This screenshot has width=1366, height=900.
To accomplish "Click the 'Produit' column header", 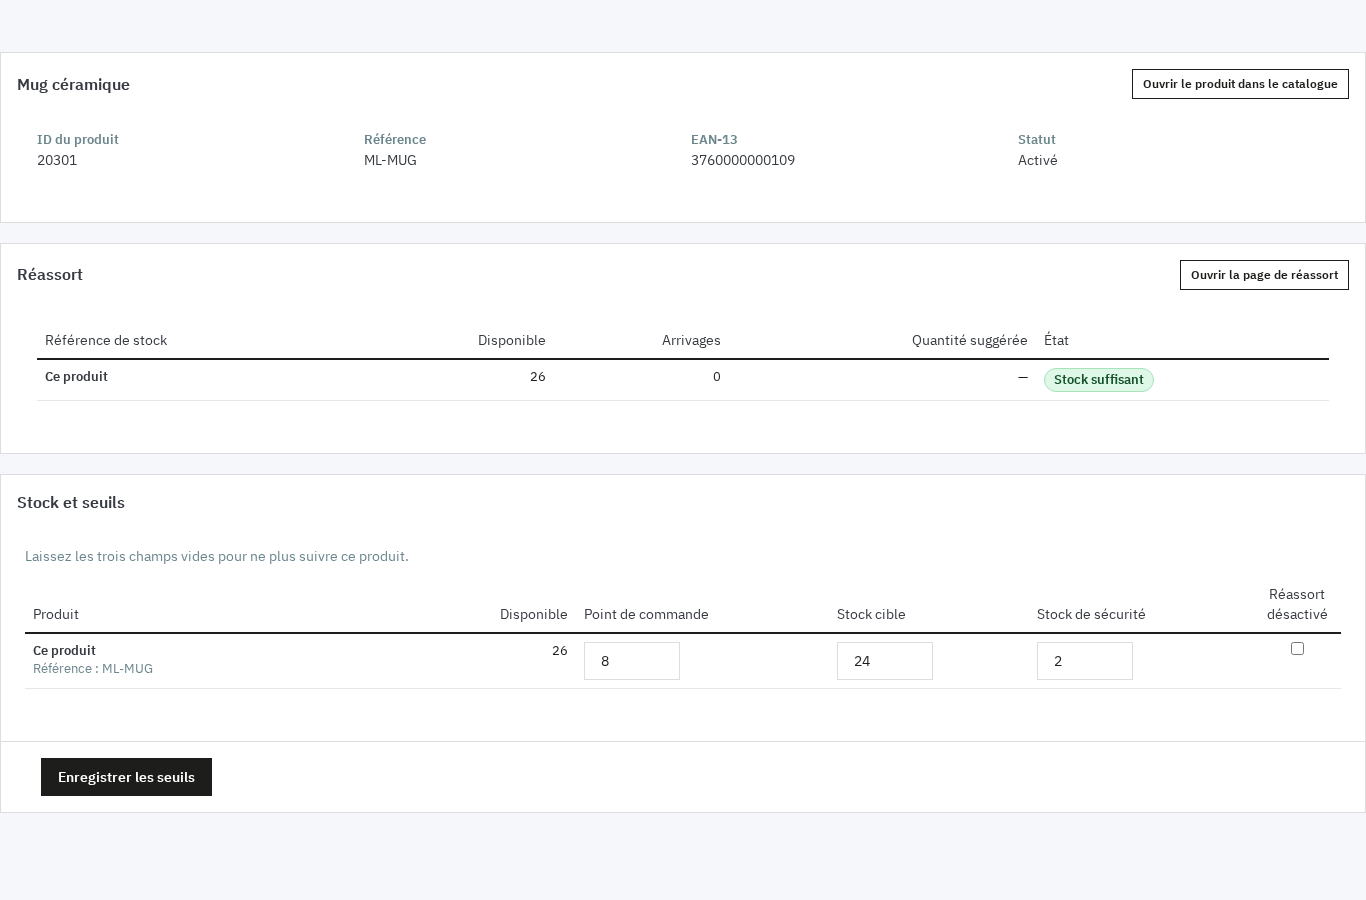I will pos(56,614).
